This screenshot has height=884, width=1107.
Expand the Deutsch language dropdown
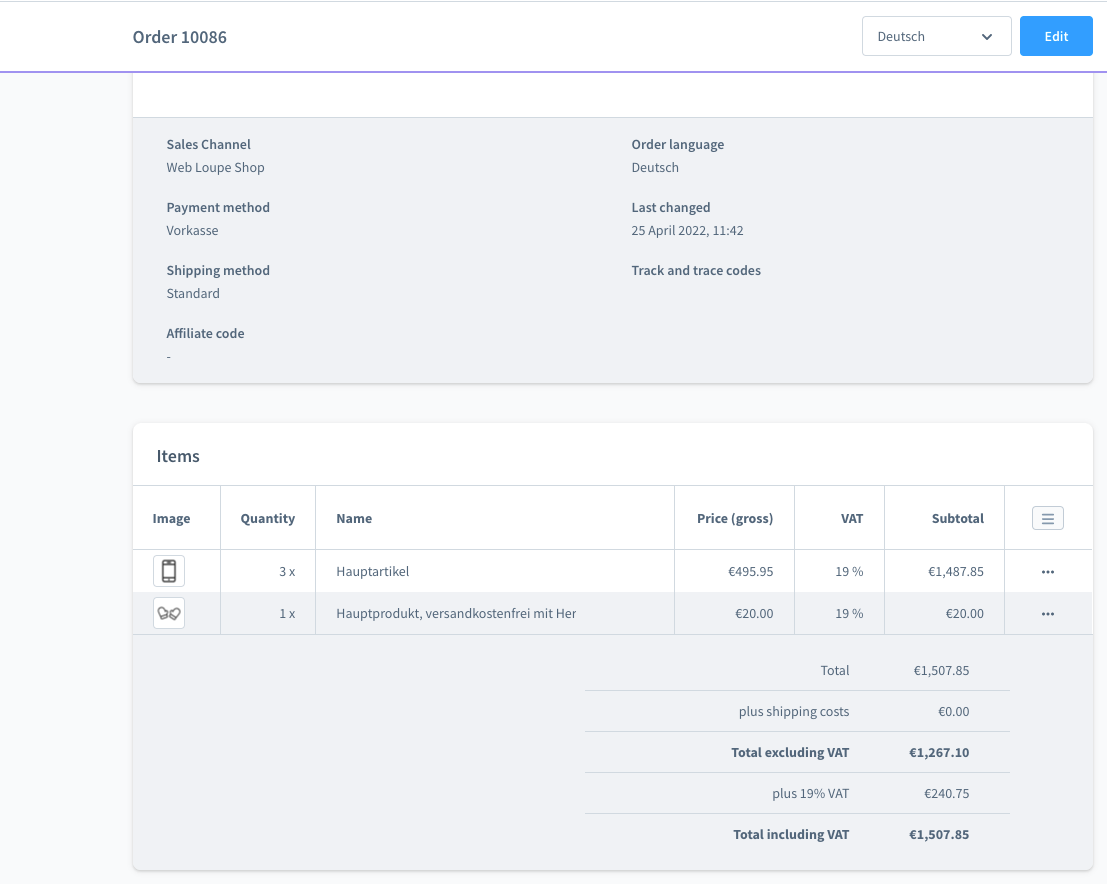[936, 36]
